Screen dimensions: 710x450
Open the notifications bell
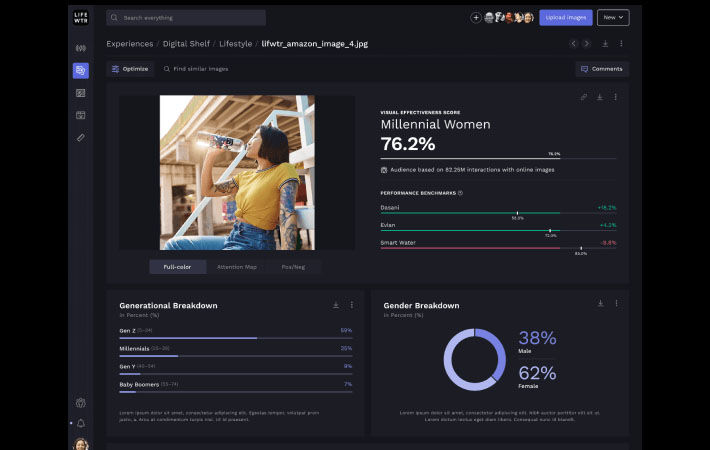pos(81,423)
